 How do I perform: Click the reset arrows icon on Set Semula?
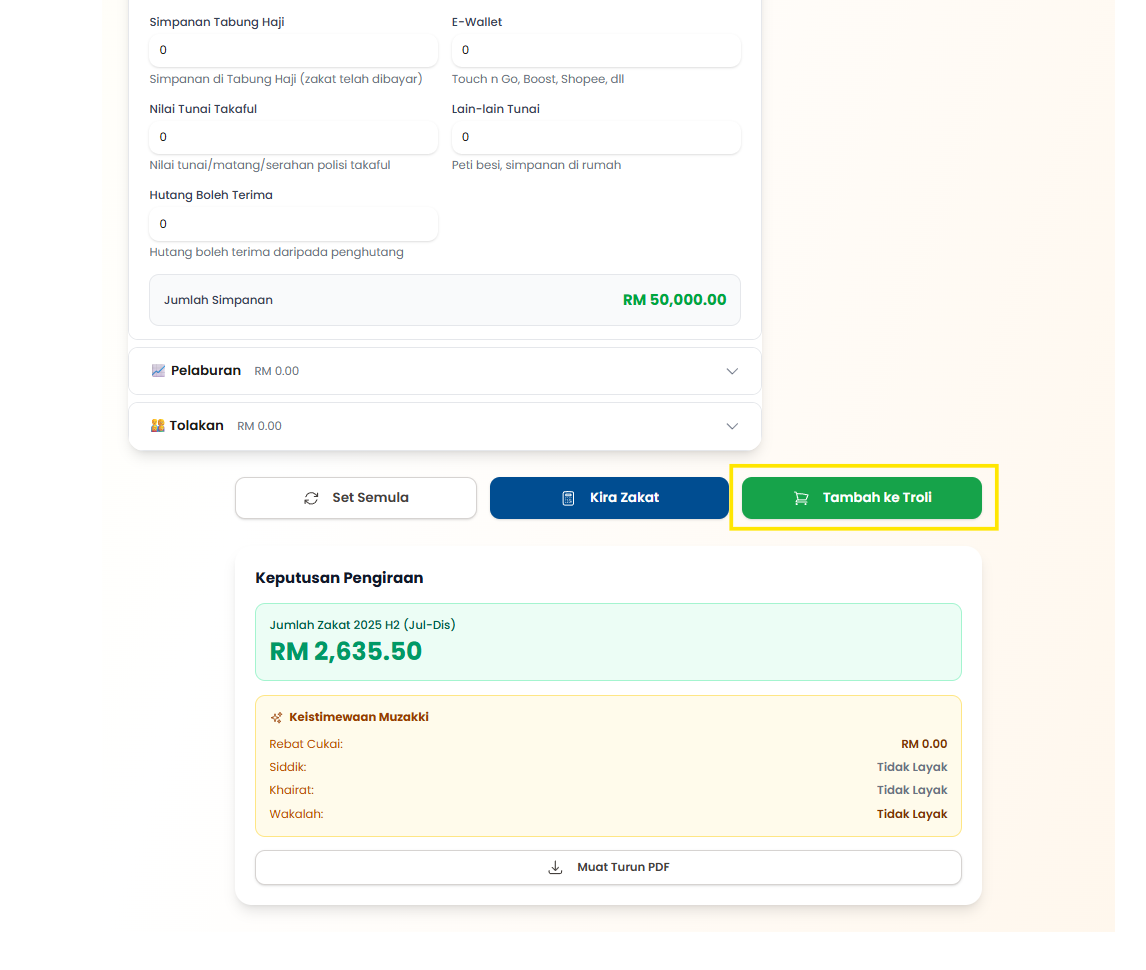pos(311,498)
